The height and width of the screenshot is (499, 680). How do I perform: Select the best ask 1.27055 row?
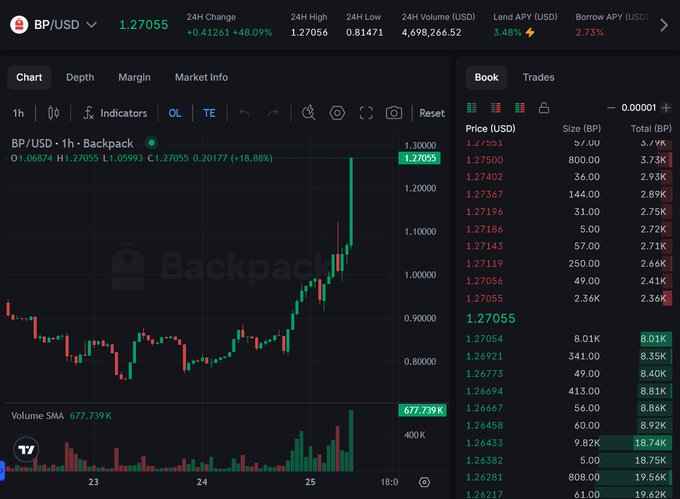point(569,298)
